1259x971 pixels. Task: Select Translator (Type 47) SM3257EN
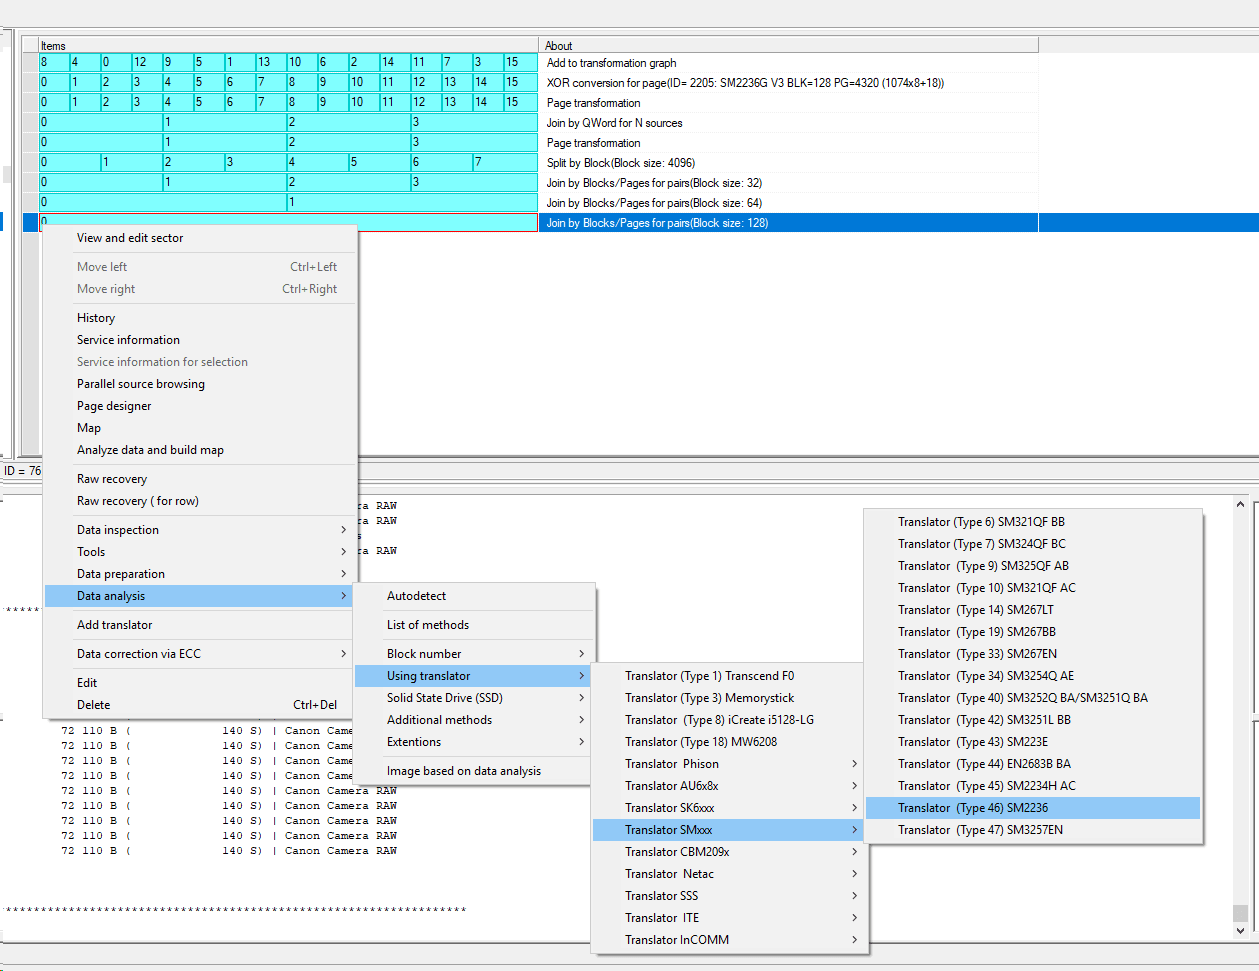[1033, 830]
